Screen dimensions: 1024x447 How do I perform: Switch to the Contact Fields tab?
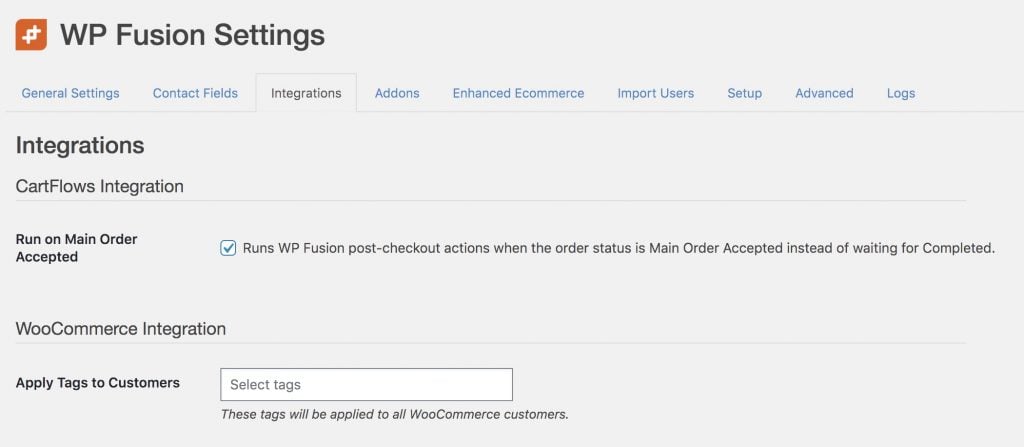point(195,93)
